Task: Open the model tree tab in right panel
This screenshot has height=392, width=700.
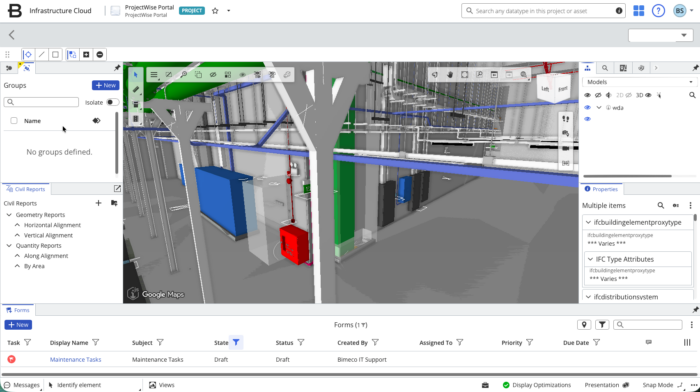Action: click(x=587, y=68)
